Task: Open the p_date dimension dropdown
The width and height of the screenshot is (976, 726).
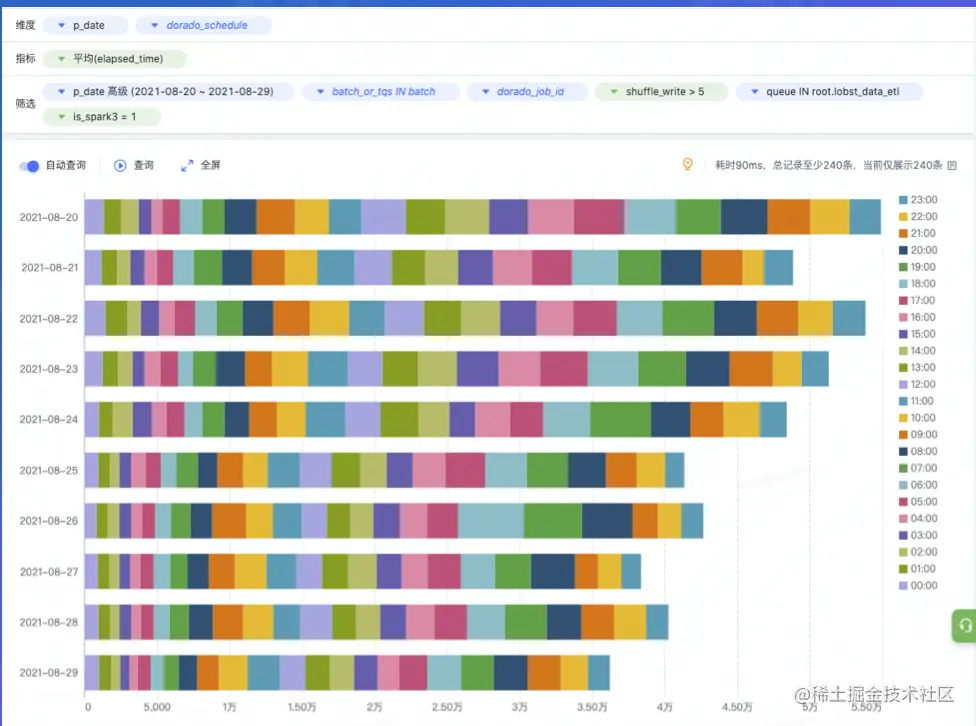Action: (86, 26)
